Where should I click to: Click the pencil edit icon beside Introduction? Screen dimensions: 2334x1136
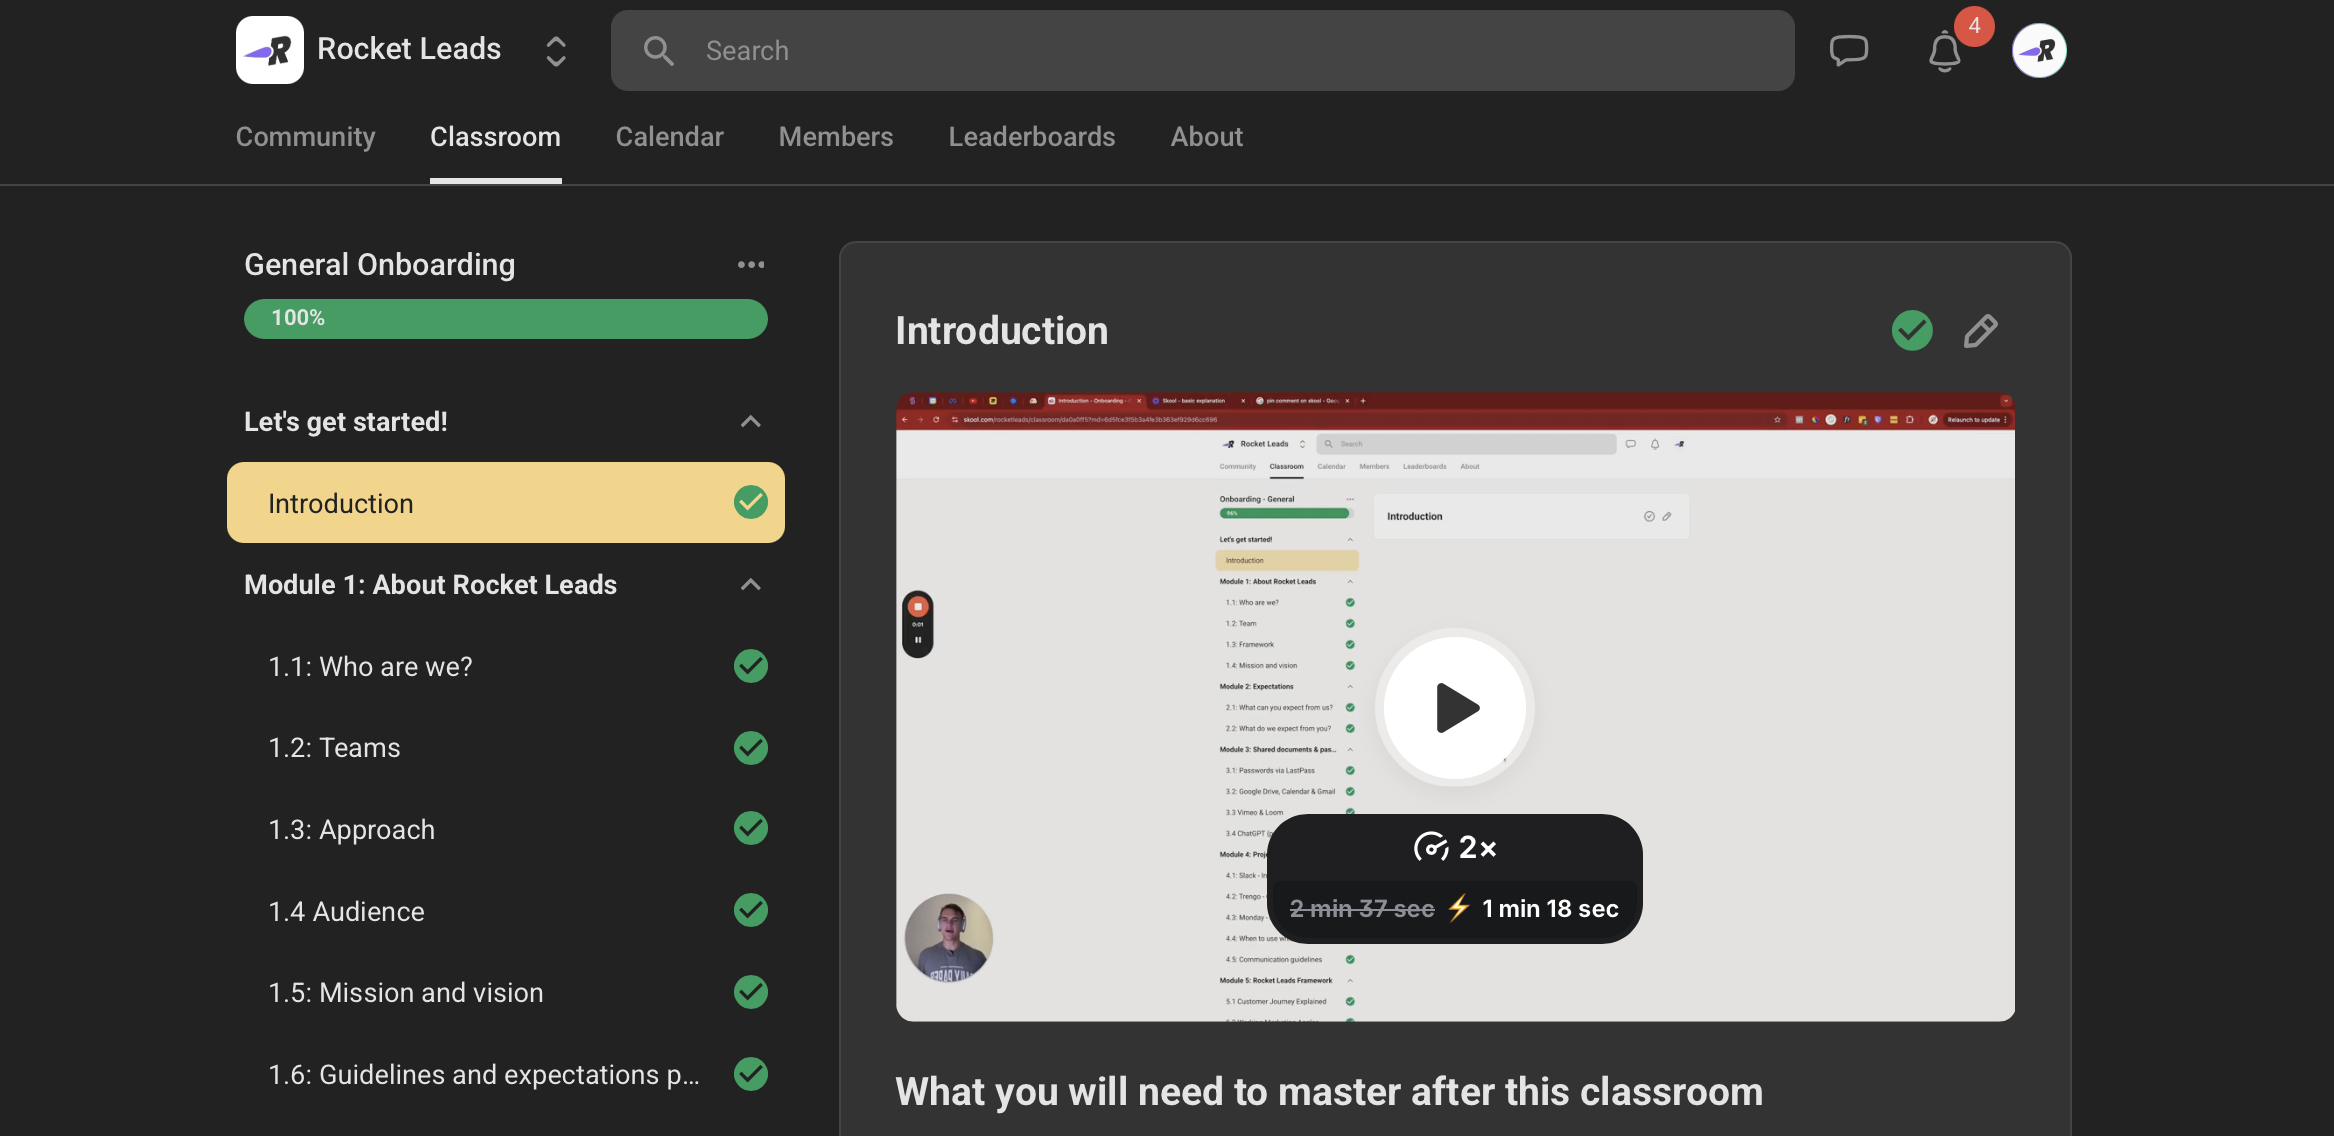pos(1980,331)
